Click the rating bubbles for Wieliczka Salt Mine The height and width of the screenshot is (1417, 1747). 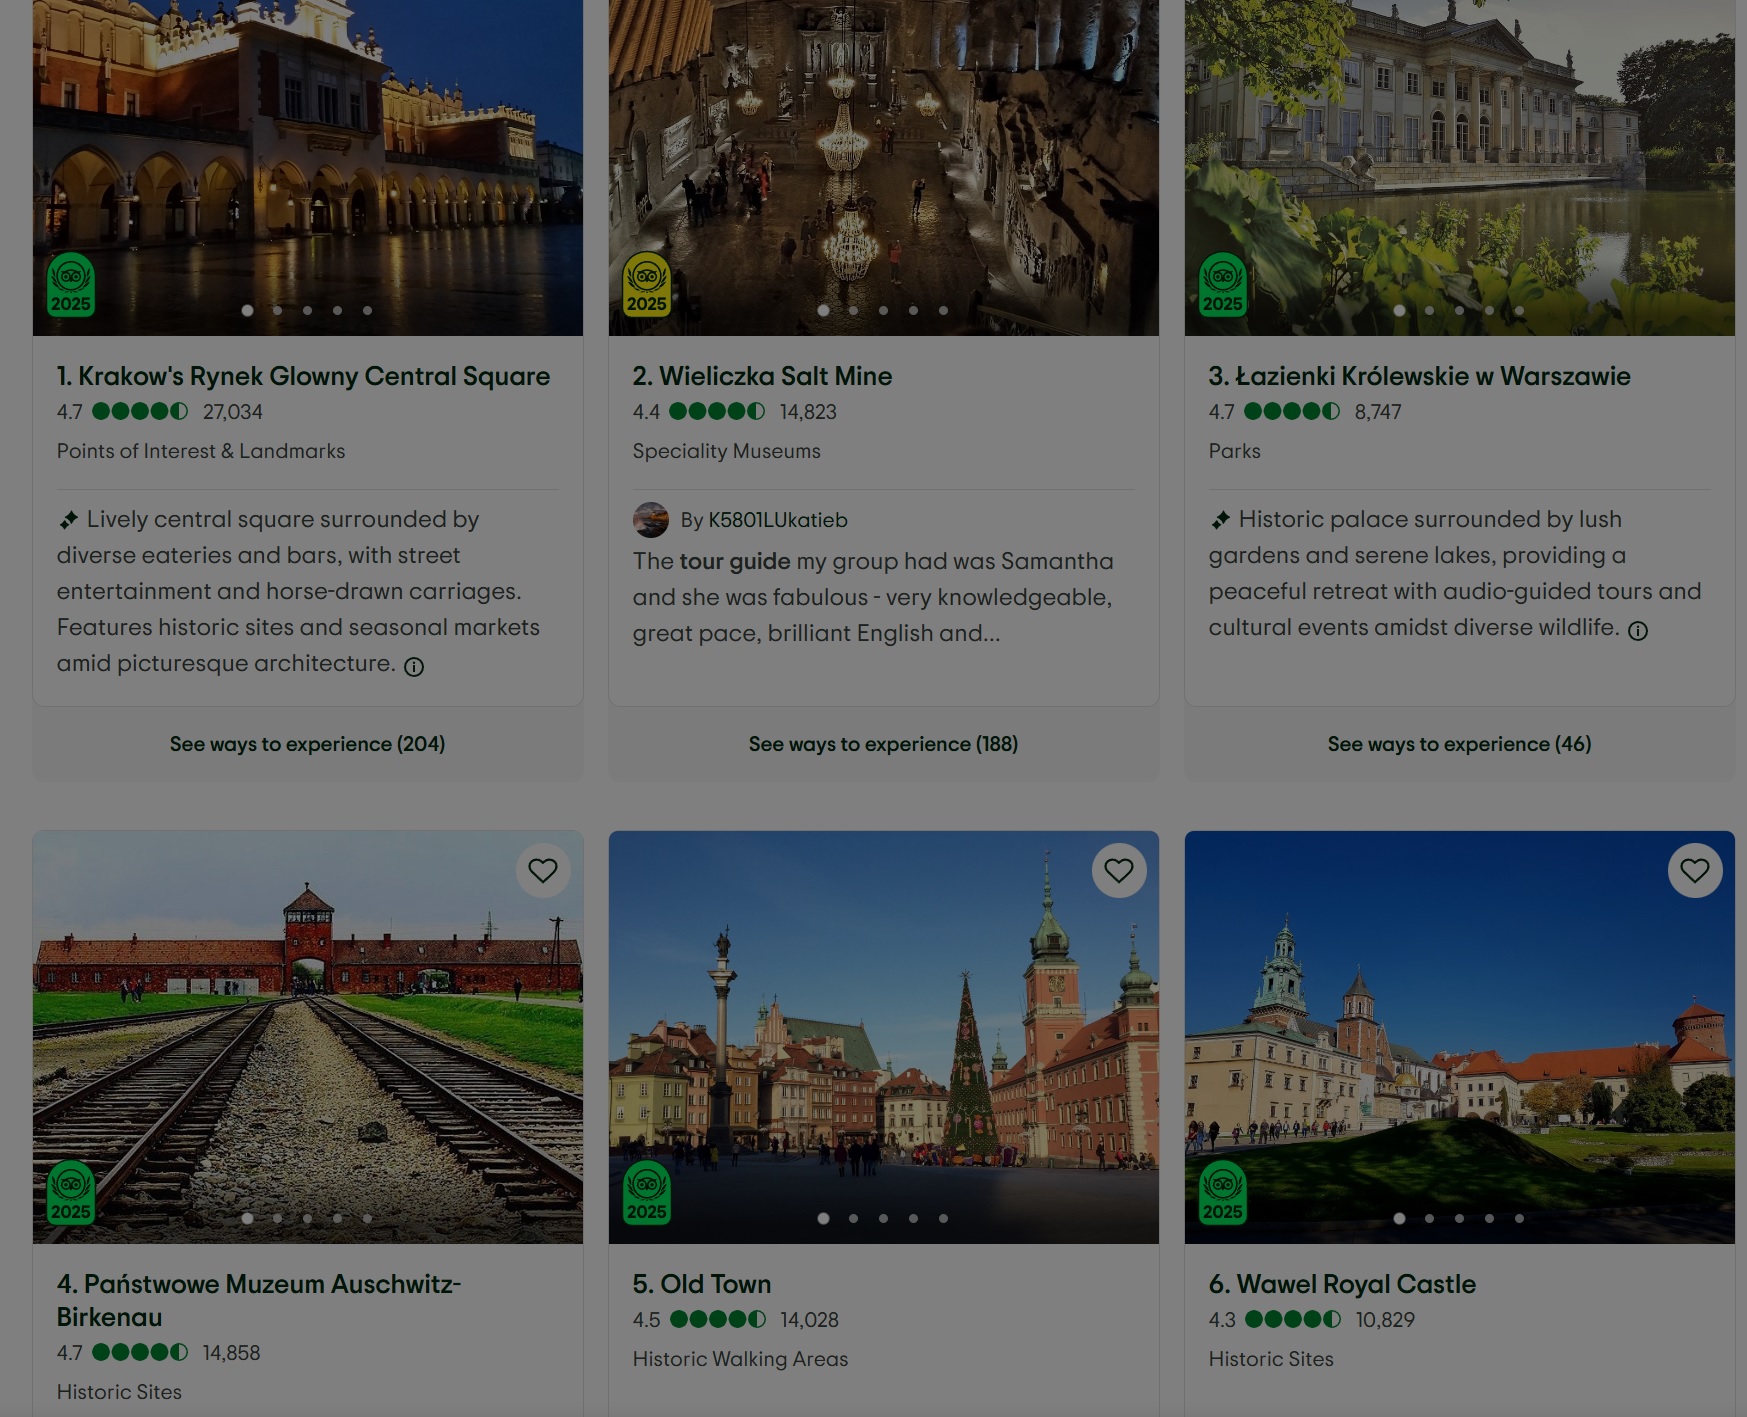coord(717,411)
